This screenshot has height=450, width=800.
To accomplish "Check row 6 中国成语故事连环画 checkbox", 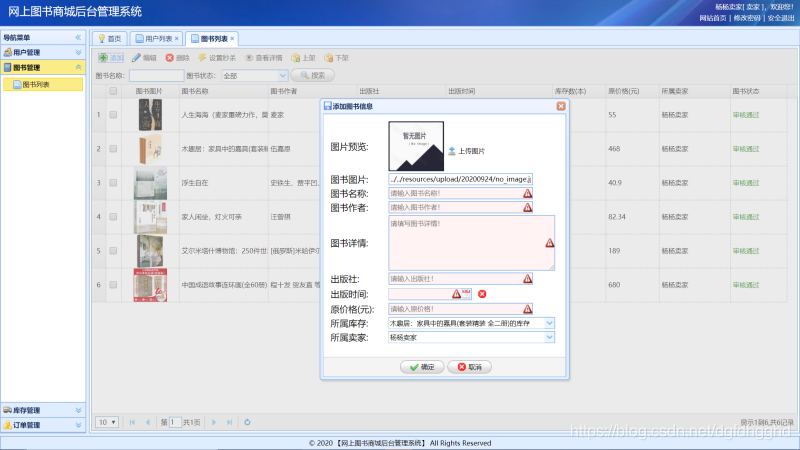I will tap(113, 285).
